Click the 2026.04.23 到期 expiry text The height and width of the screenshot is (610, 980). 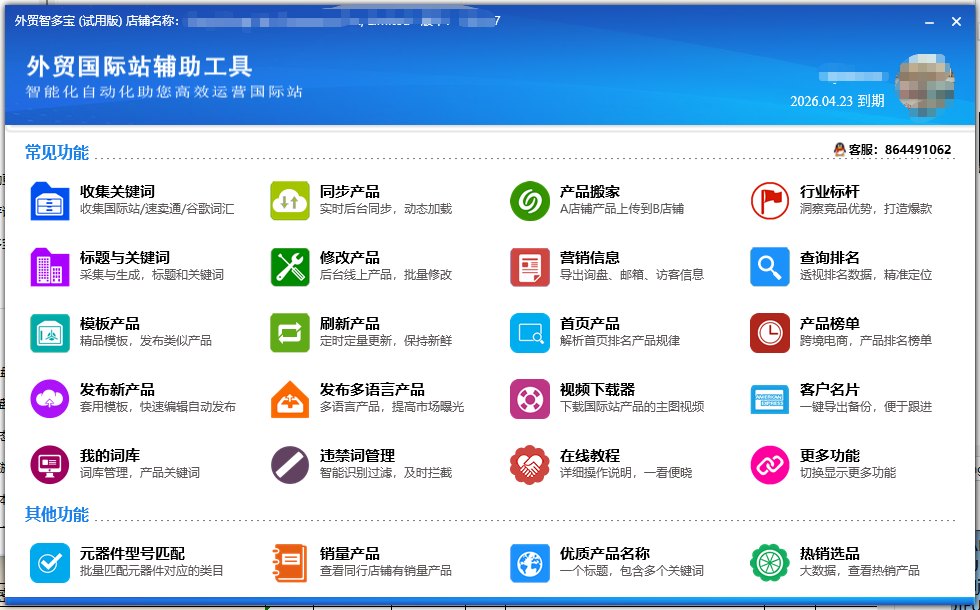838,101
